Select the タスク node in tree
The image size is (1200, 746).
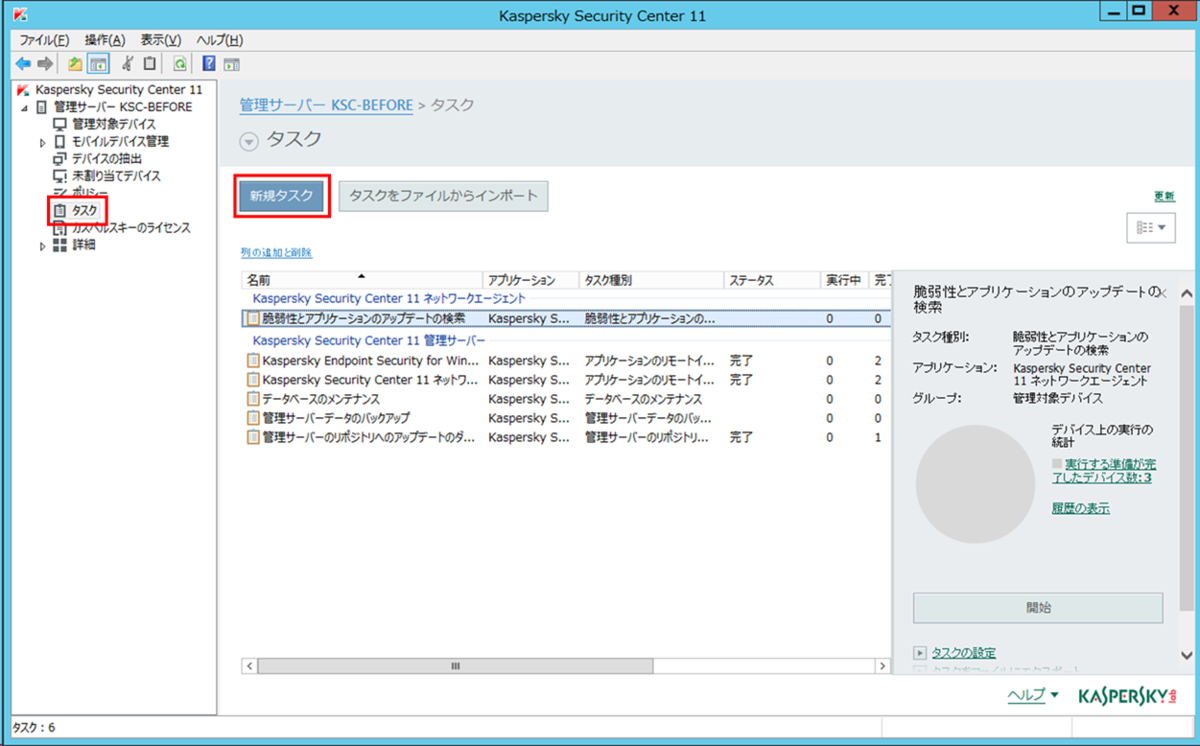[84, 210]
